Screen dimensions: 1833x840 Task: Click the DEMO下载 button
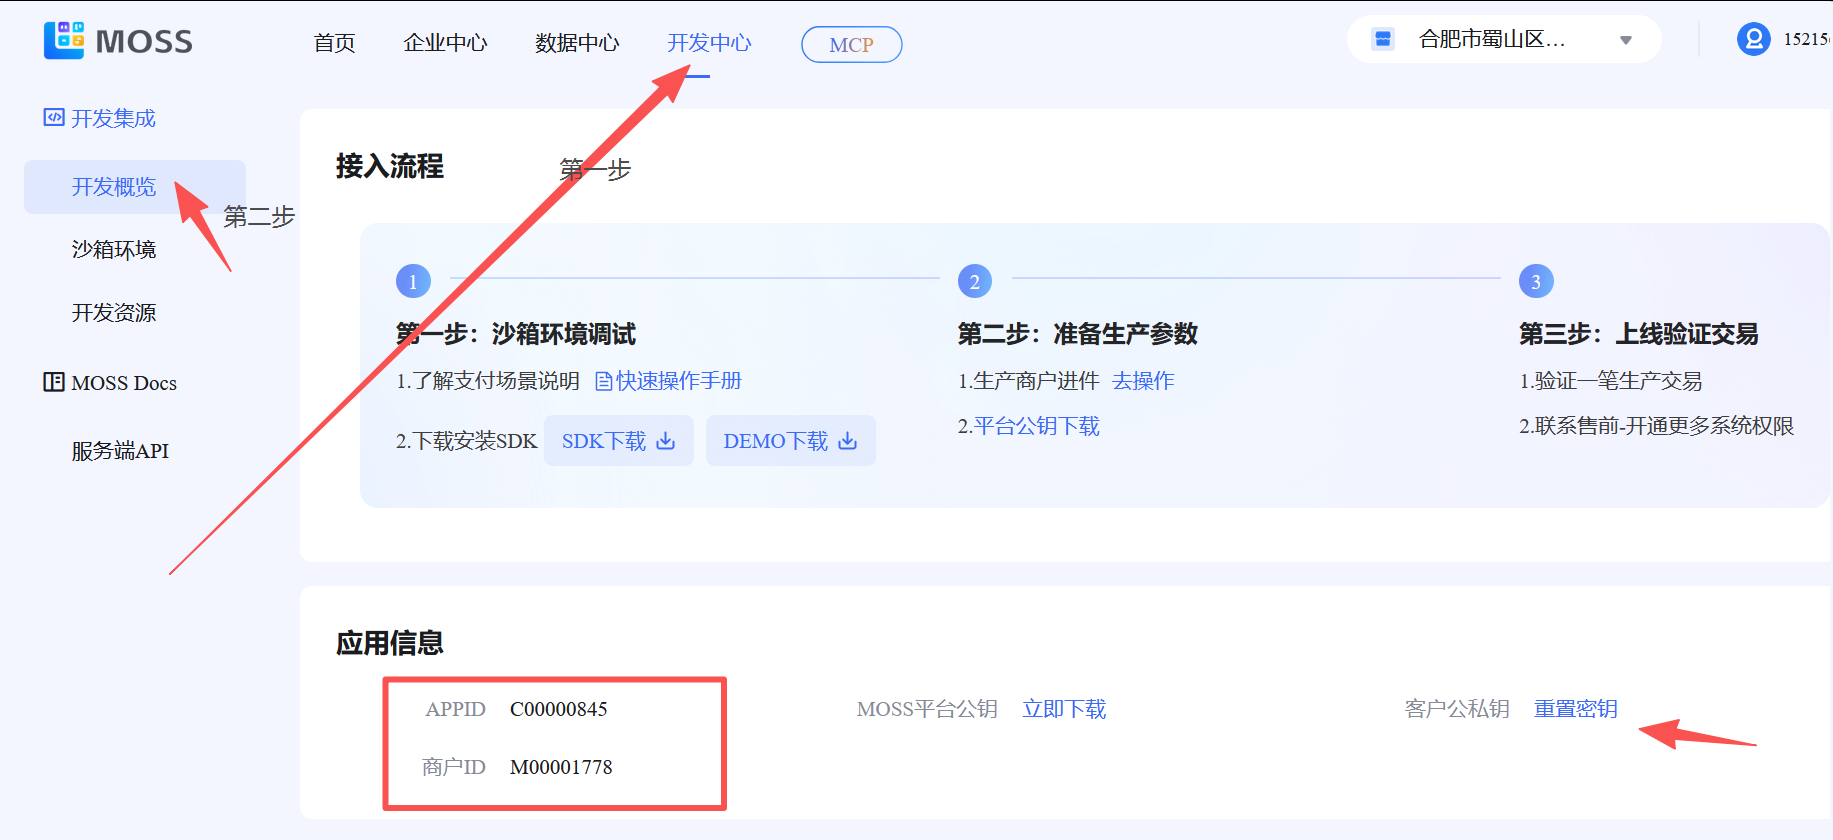(x=790, y=441)
